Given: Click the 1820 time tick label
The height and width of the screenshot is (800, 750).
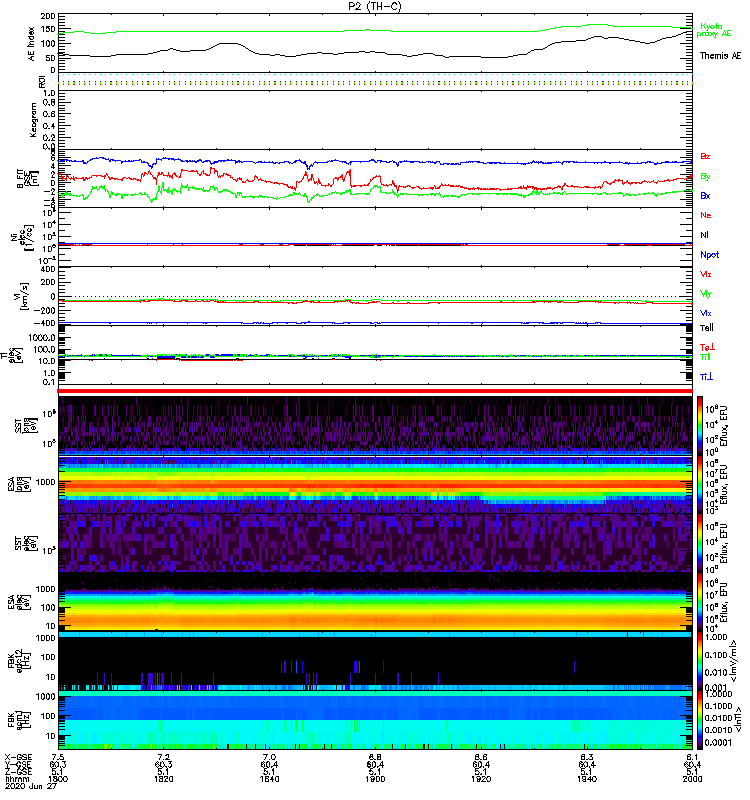Looking at the screenshot, I should [164, 779].
